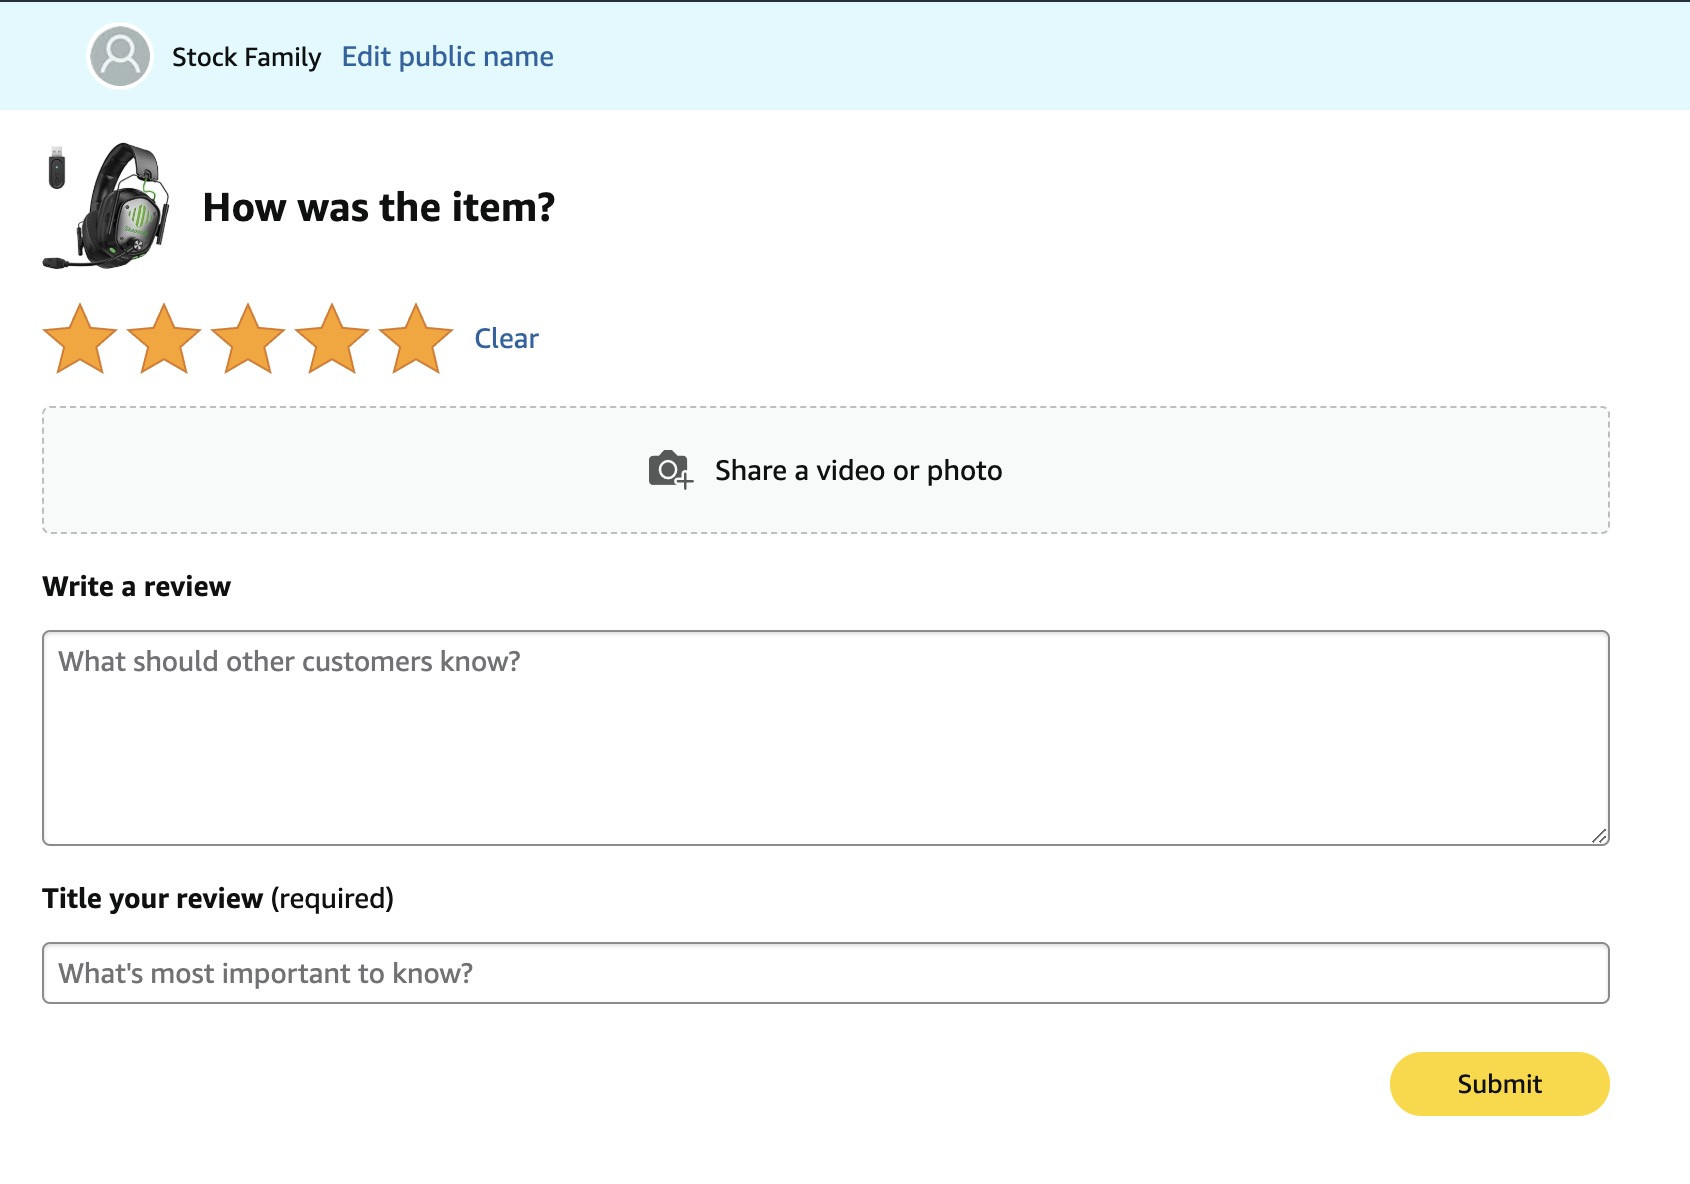Click the Write a review label
The height and width of the screenshot is (1184, 1690).
(x=136, y=586)
